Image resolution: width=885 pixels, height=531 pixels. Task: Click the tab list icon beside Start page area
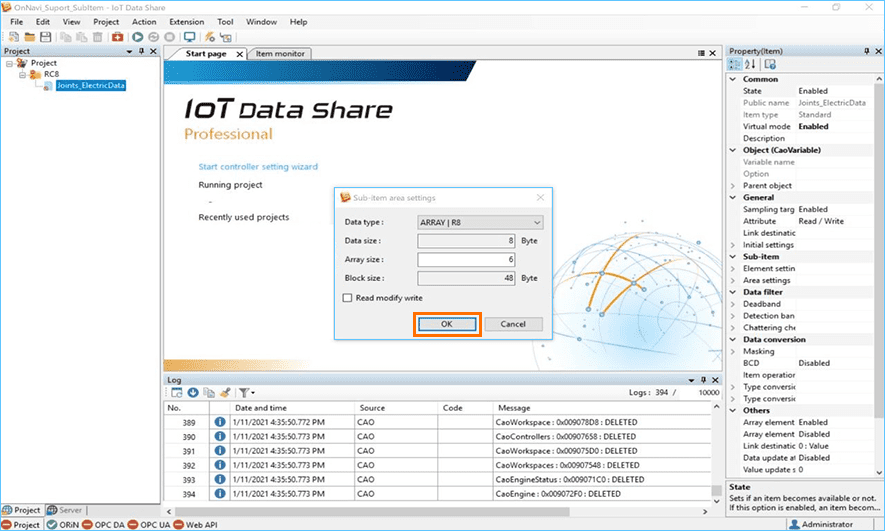point(701,53)
